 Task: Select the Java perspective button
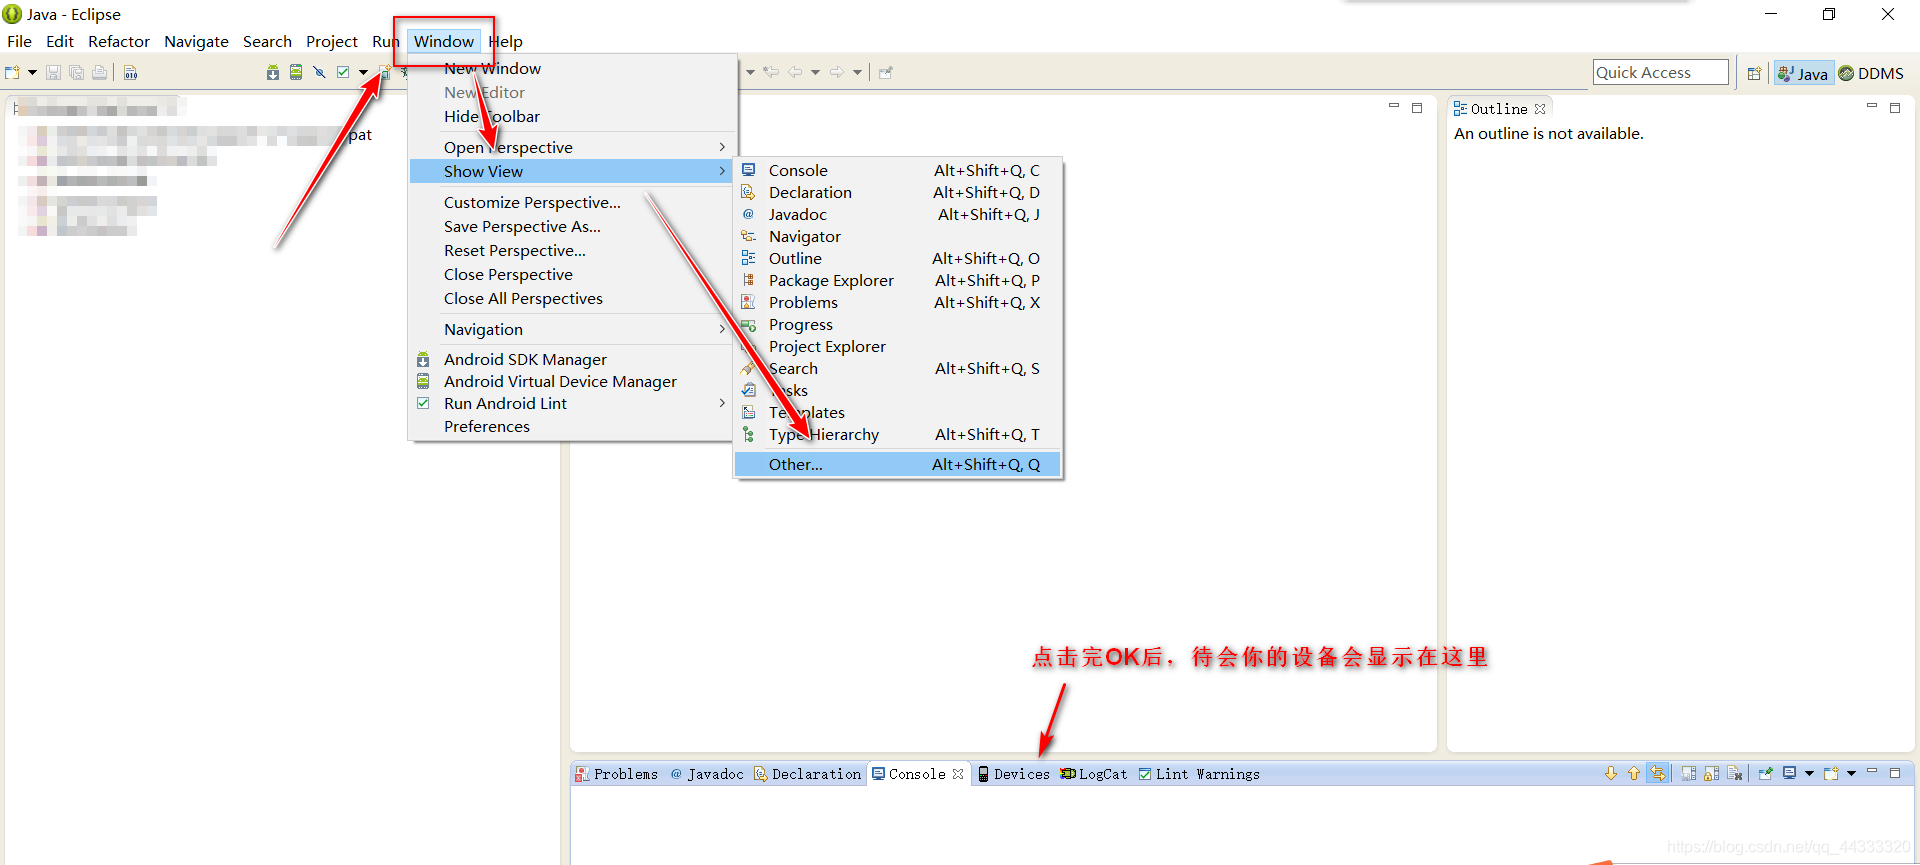[x=1803, y=73]
